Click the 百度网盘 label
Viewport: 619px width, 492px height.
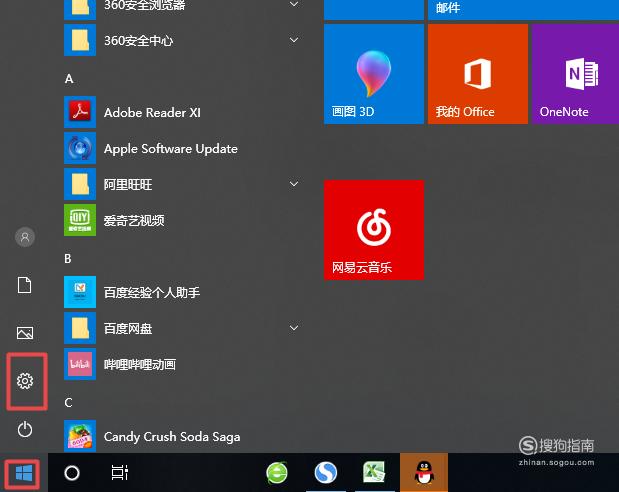click(128, 329)
